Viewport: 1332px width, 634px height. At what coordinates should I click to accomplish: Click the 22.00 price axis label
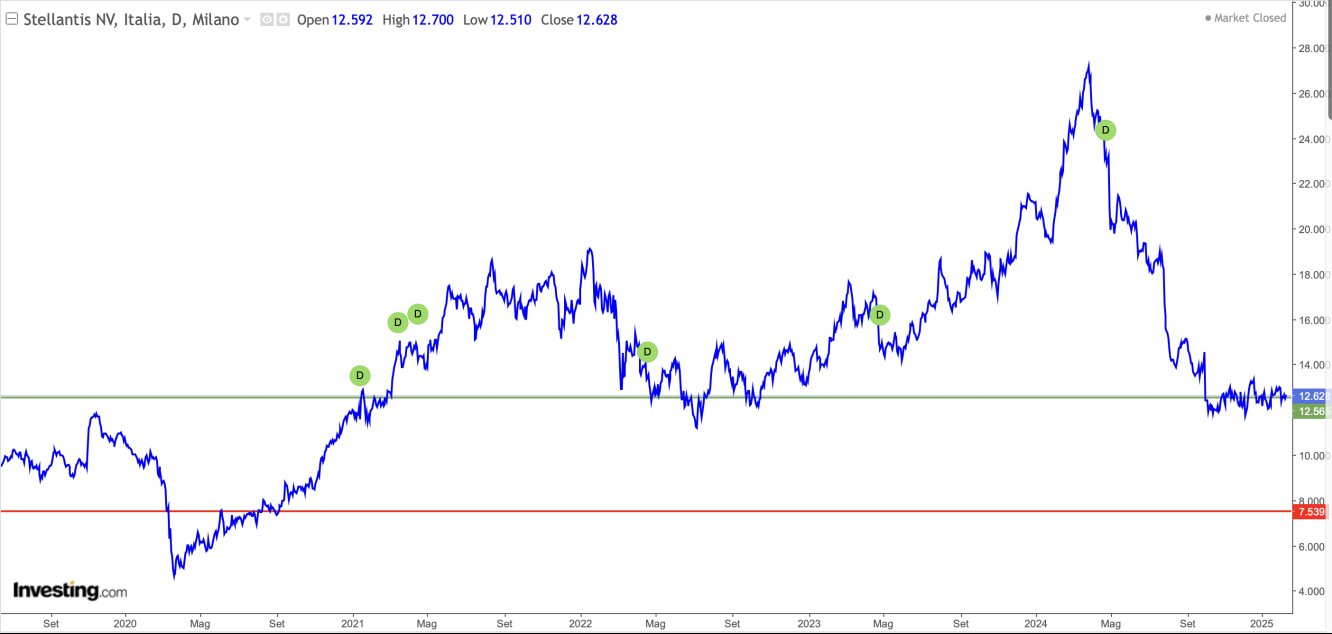(1313, 184)
